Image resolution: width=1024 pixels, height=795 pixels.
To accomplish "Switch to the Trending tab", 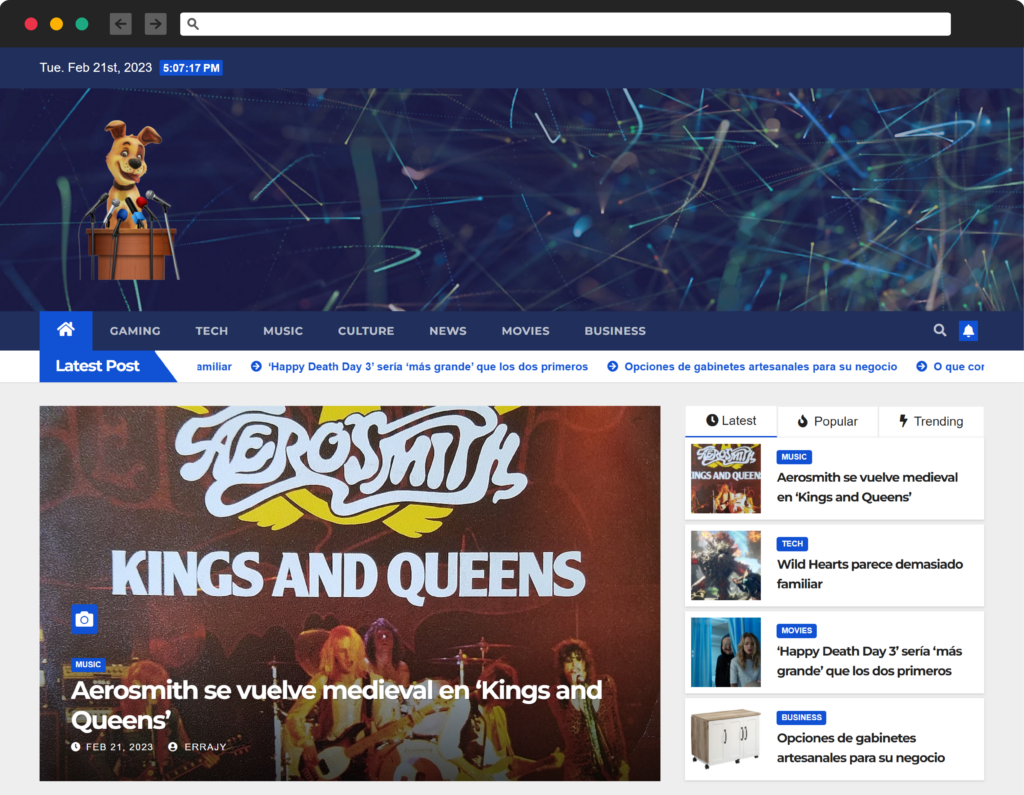I will click(931, 421).
